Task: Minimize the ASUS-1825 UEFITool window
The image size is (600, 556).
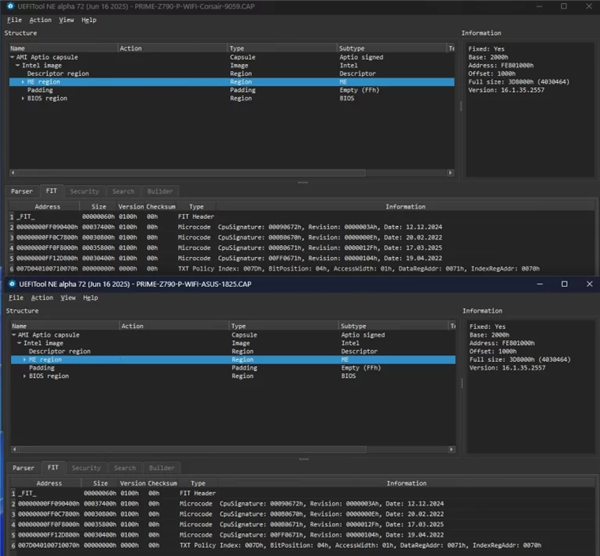Action: coord(539,284)
